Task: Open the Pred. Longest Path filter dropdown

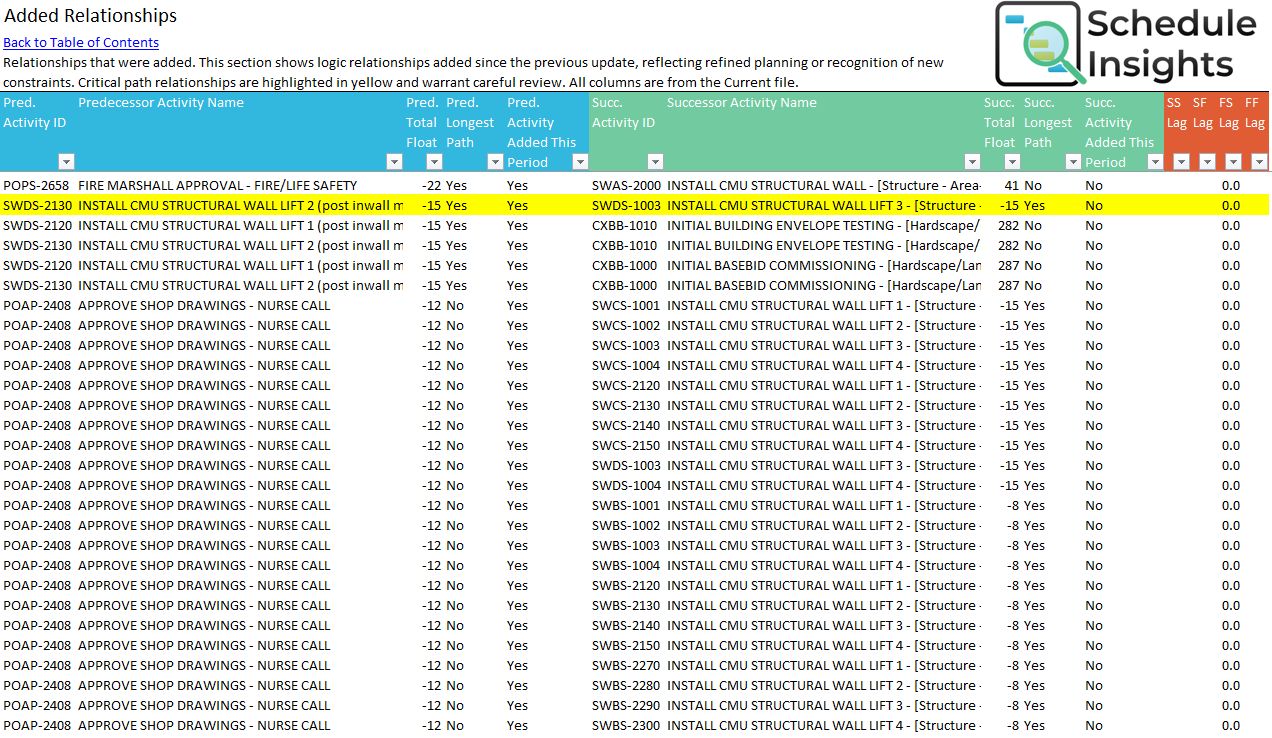Action: [x=494, y=162]
